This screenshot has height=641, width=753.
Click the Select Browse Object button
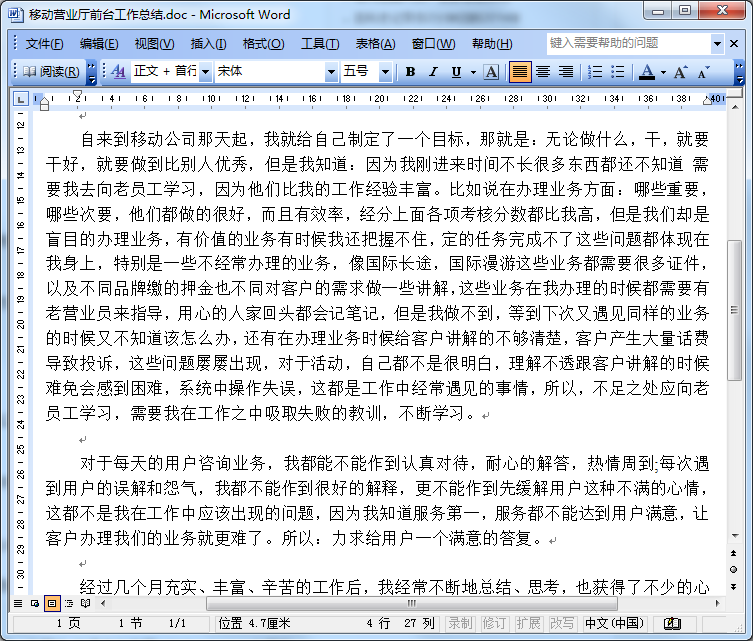(734, 570)
